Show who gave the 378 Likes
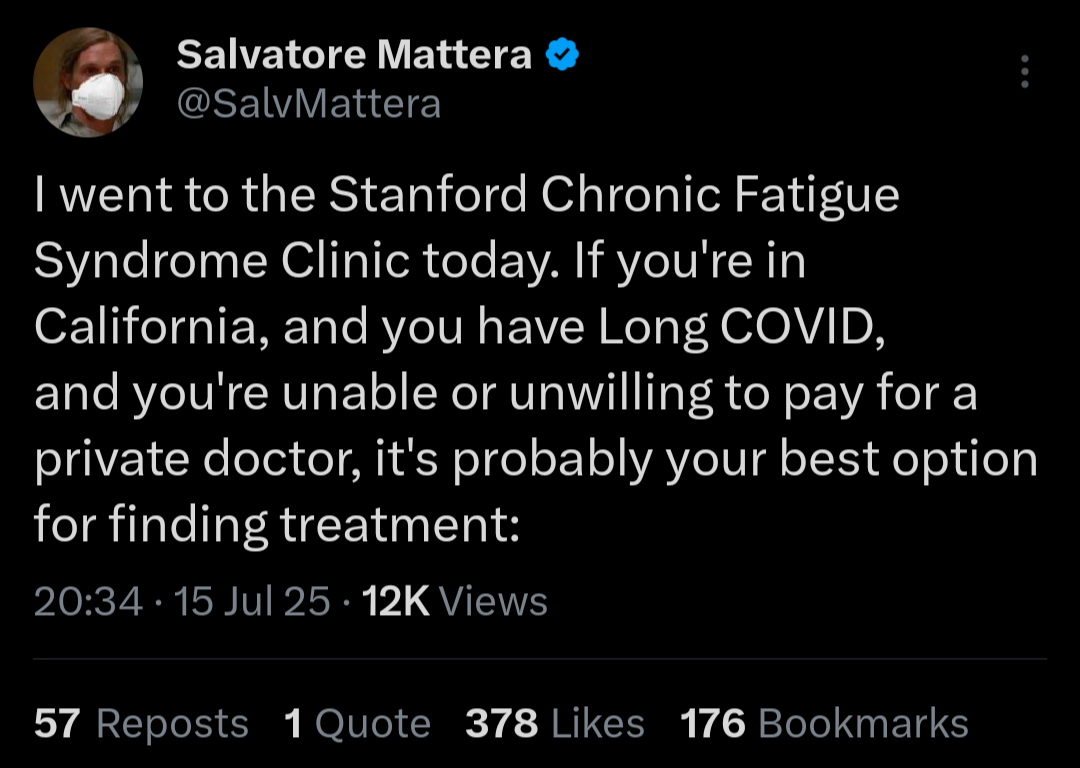This screenshot has width=1080, height=768. click(x=555, y=723)
